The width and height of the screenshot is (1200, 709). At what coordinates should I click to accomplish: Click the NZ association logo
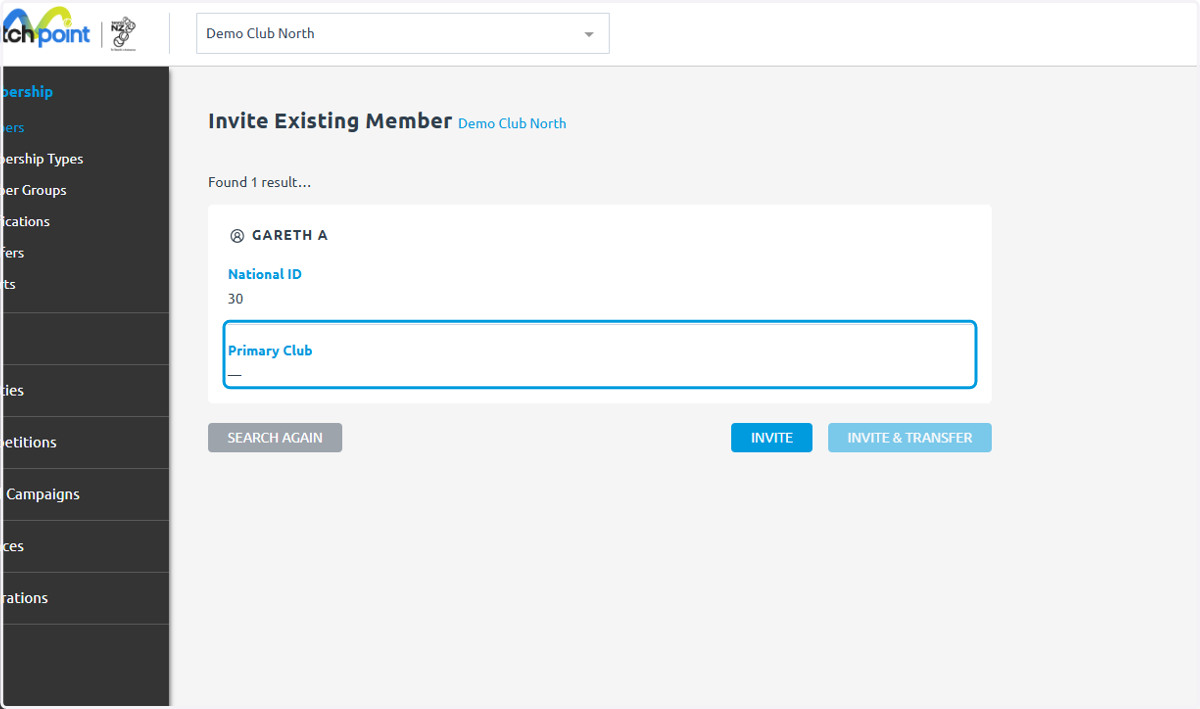[123, 33]
